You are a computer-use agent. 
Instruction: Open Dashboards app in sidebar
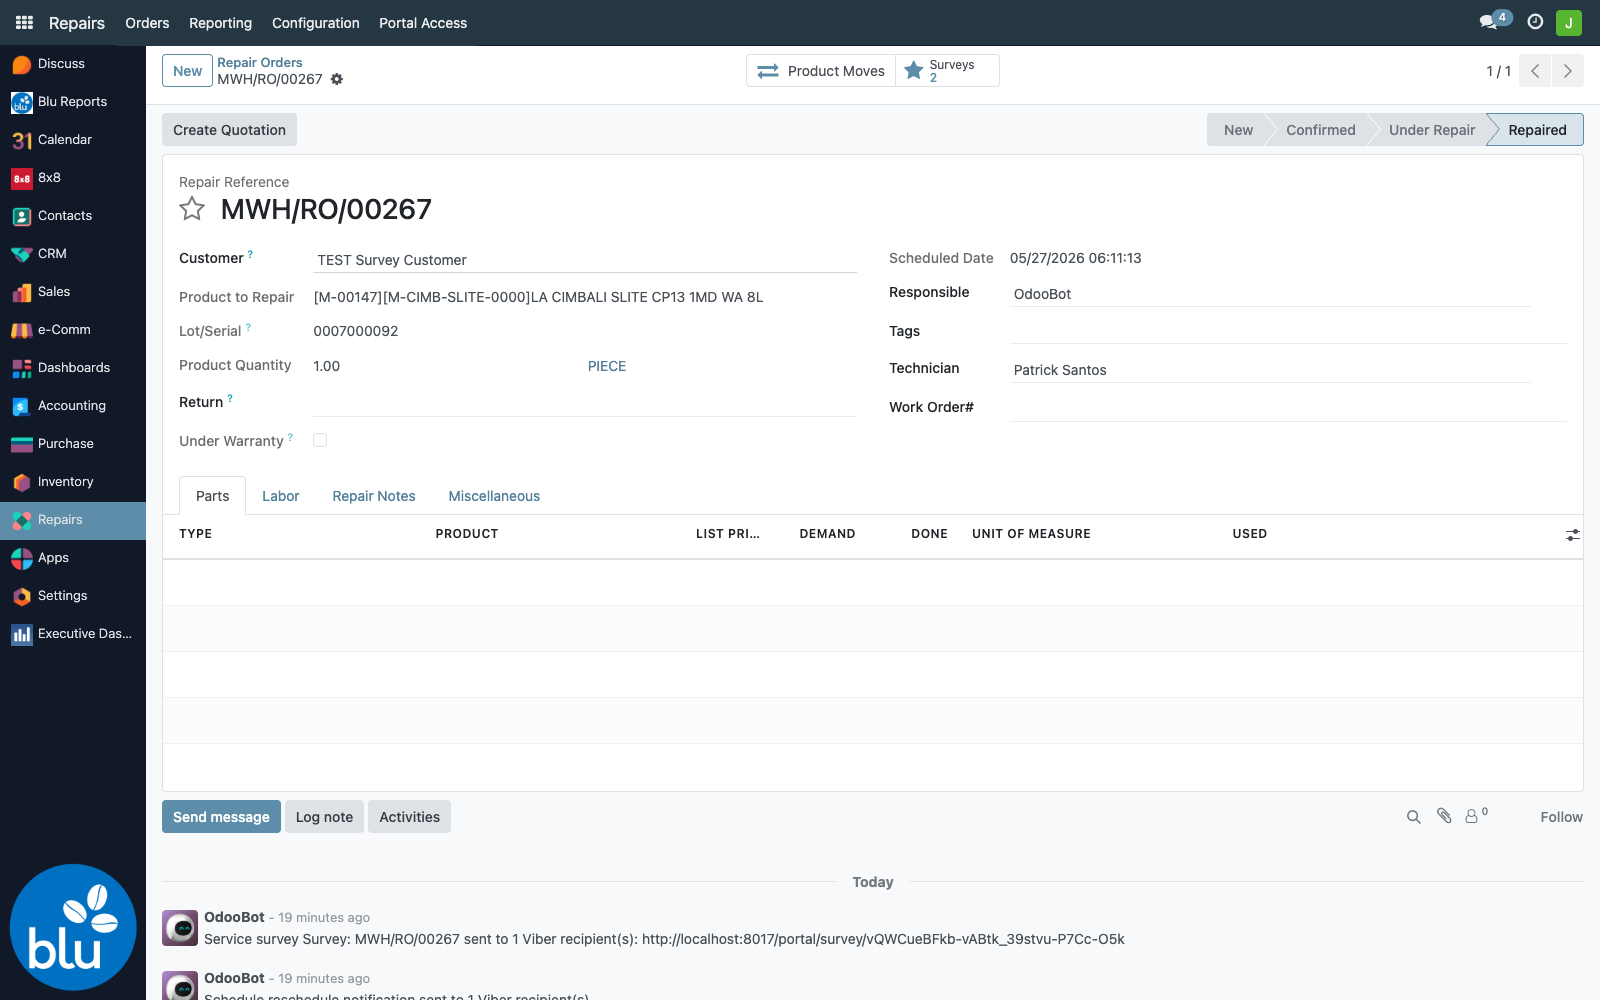[73, 368]
